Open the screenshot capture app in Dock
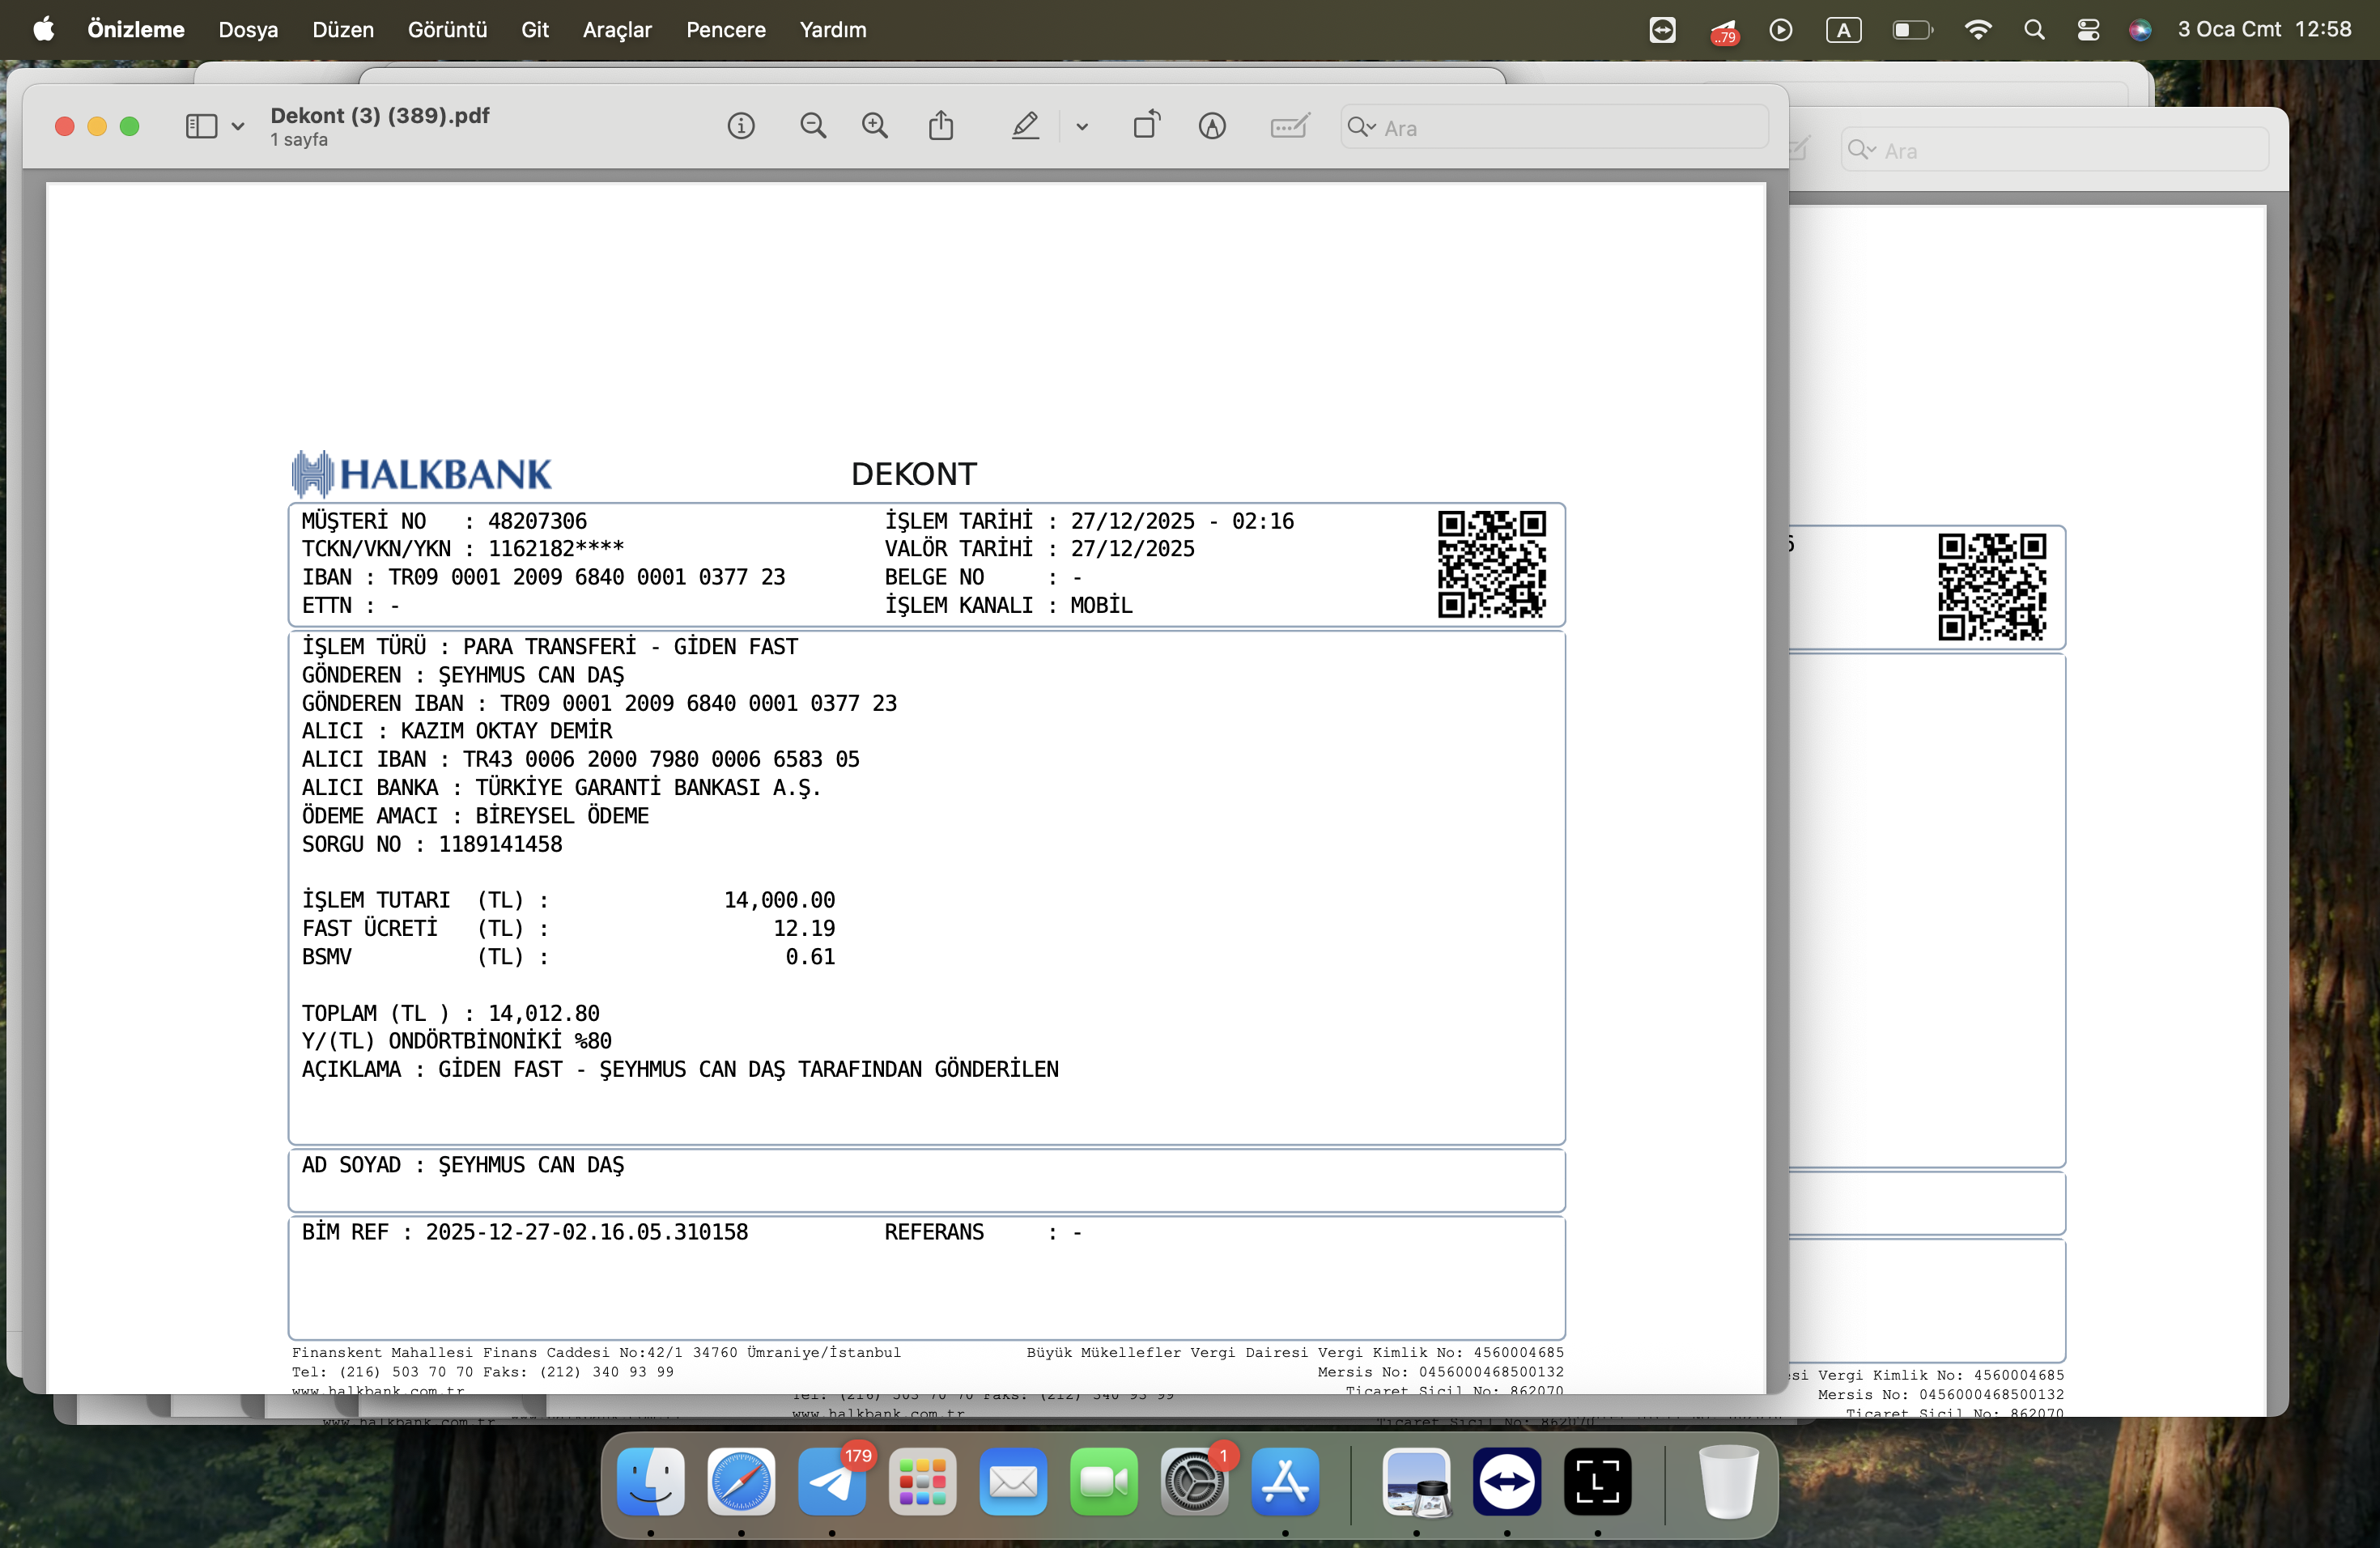The height and width of the screenshot is (1548, 2380). click(1597, 1481)
